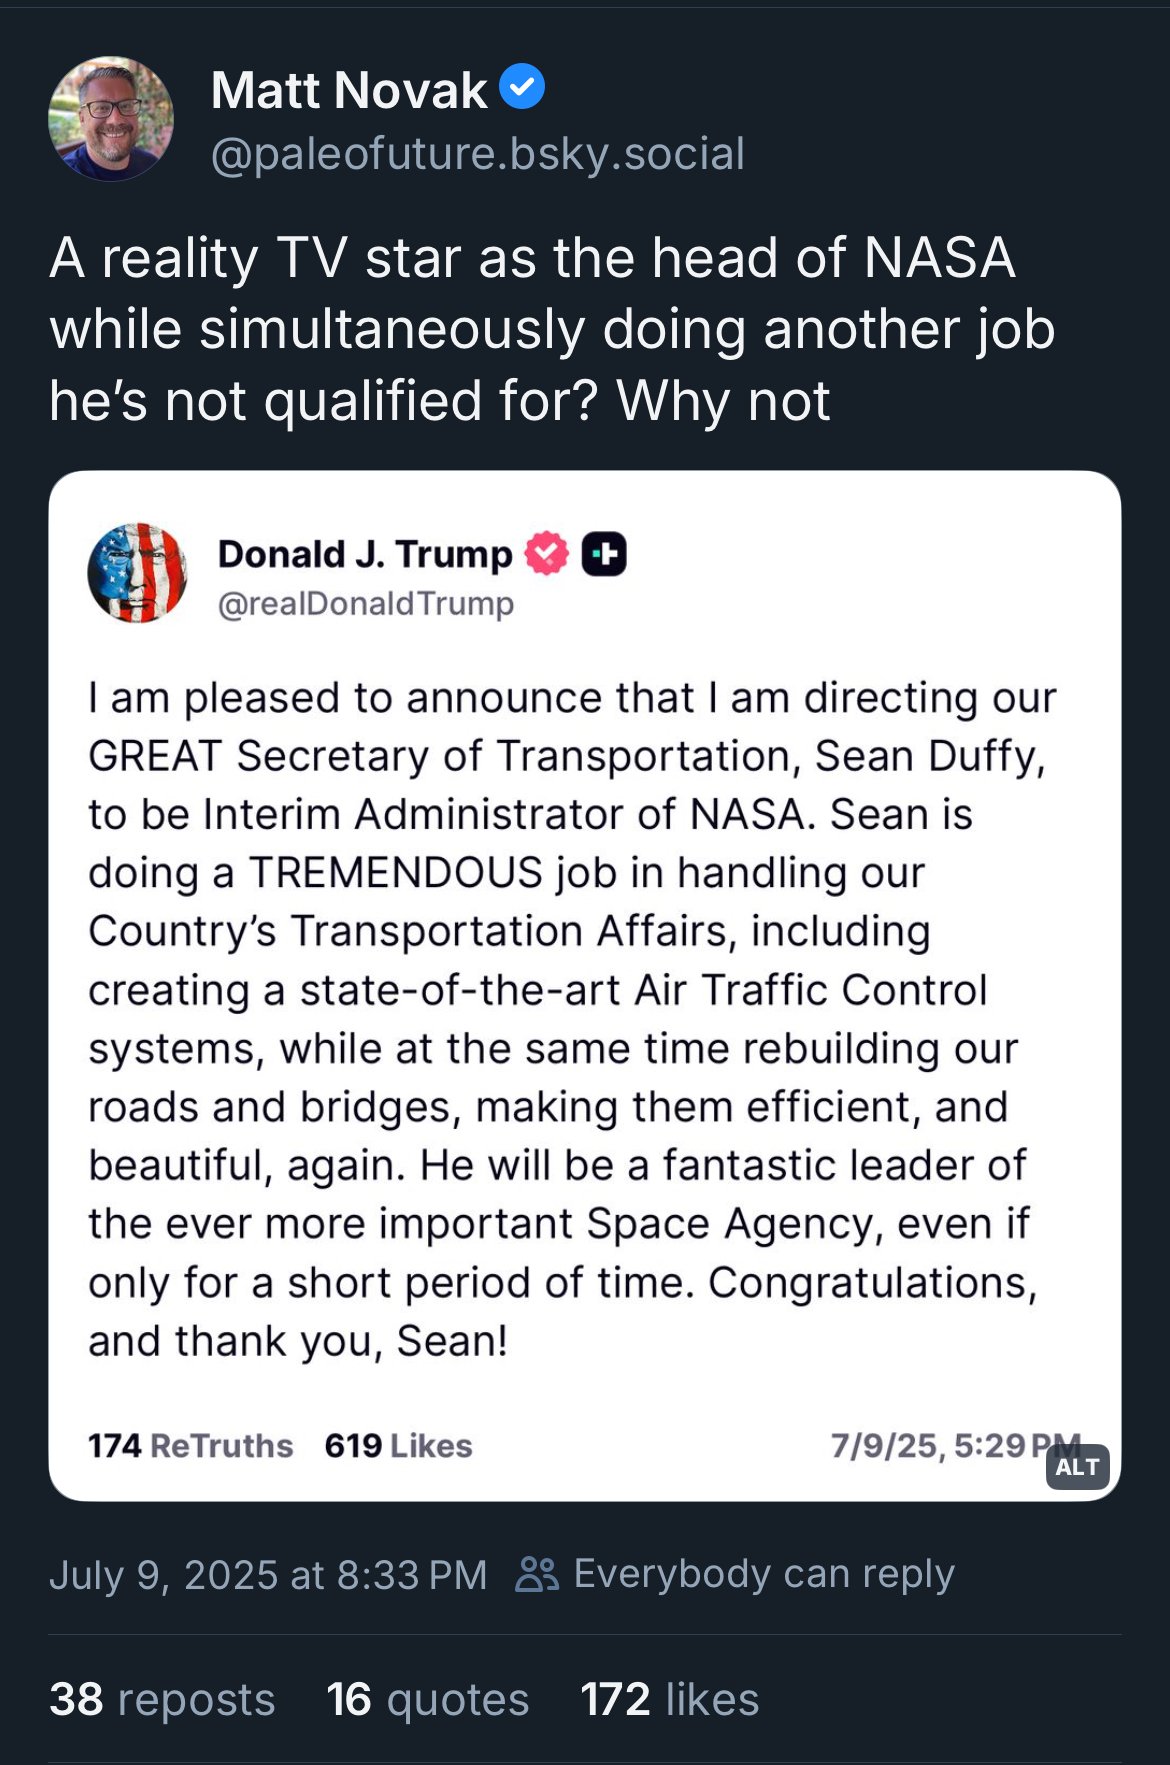
Task: Show the image ALT text
Action: point(1077,1467)
